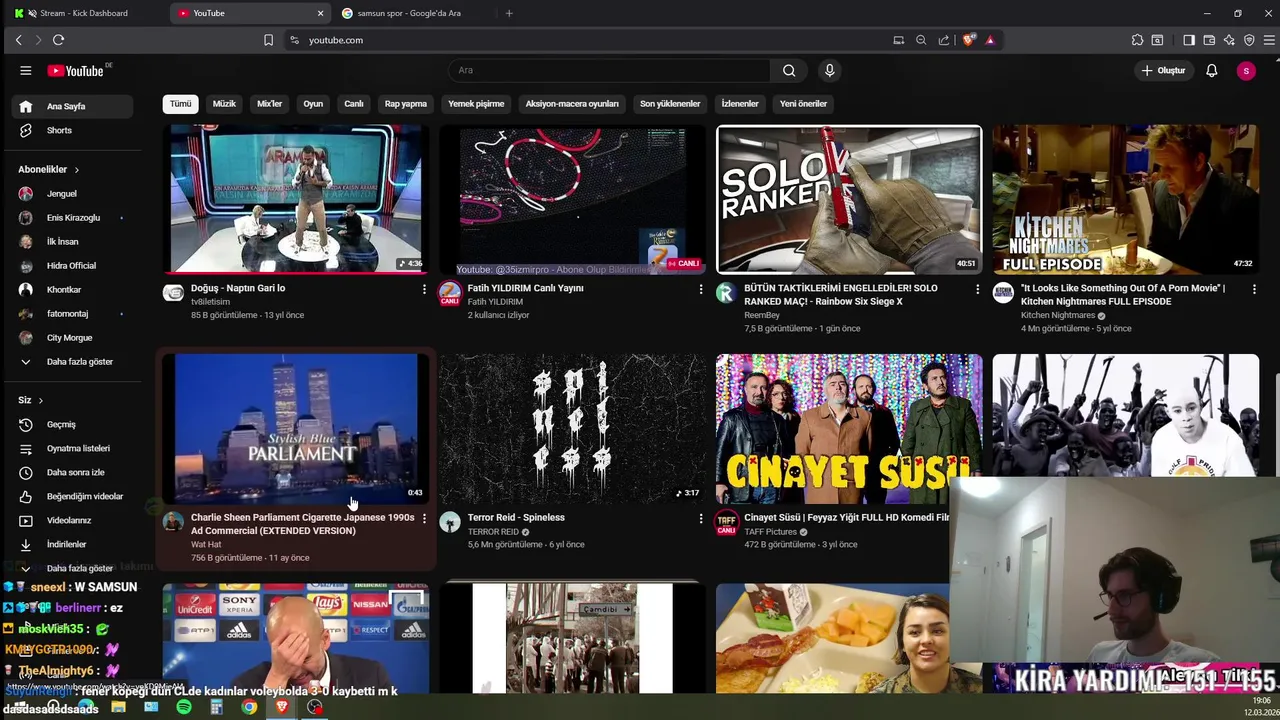The image size is (1280, 720).
Task: Open Brave Shields lion icon
Action: click(x=969, y=40)
